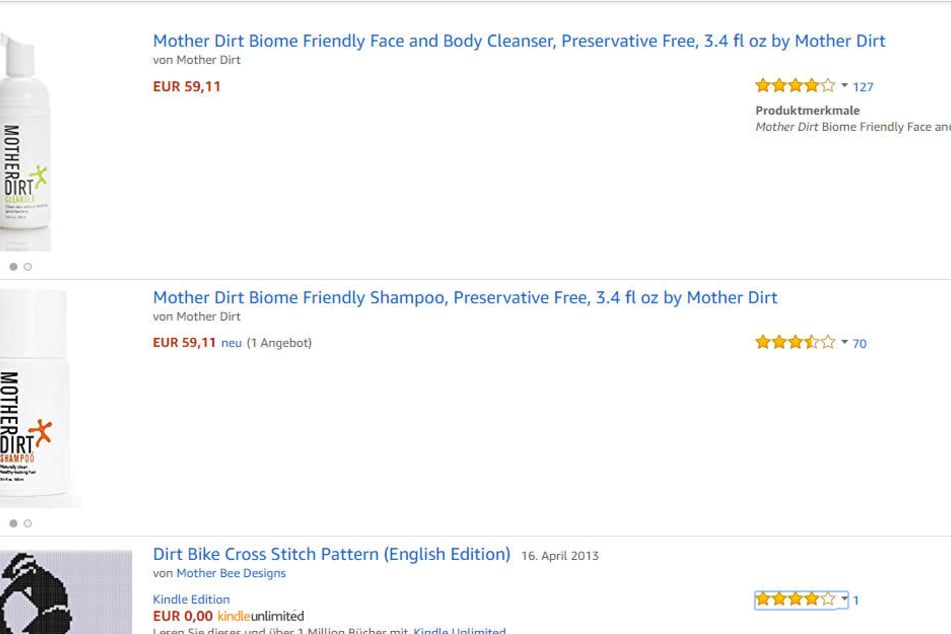Select first image dot of Cleanser carousel

tap(13, 267)
